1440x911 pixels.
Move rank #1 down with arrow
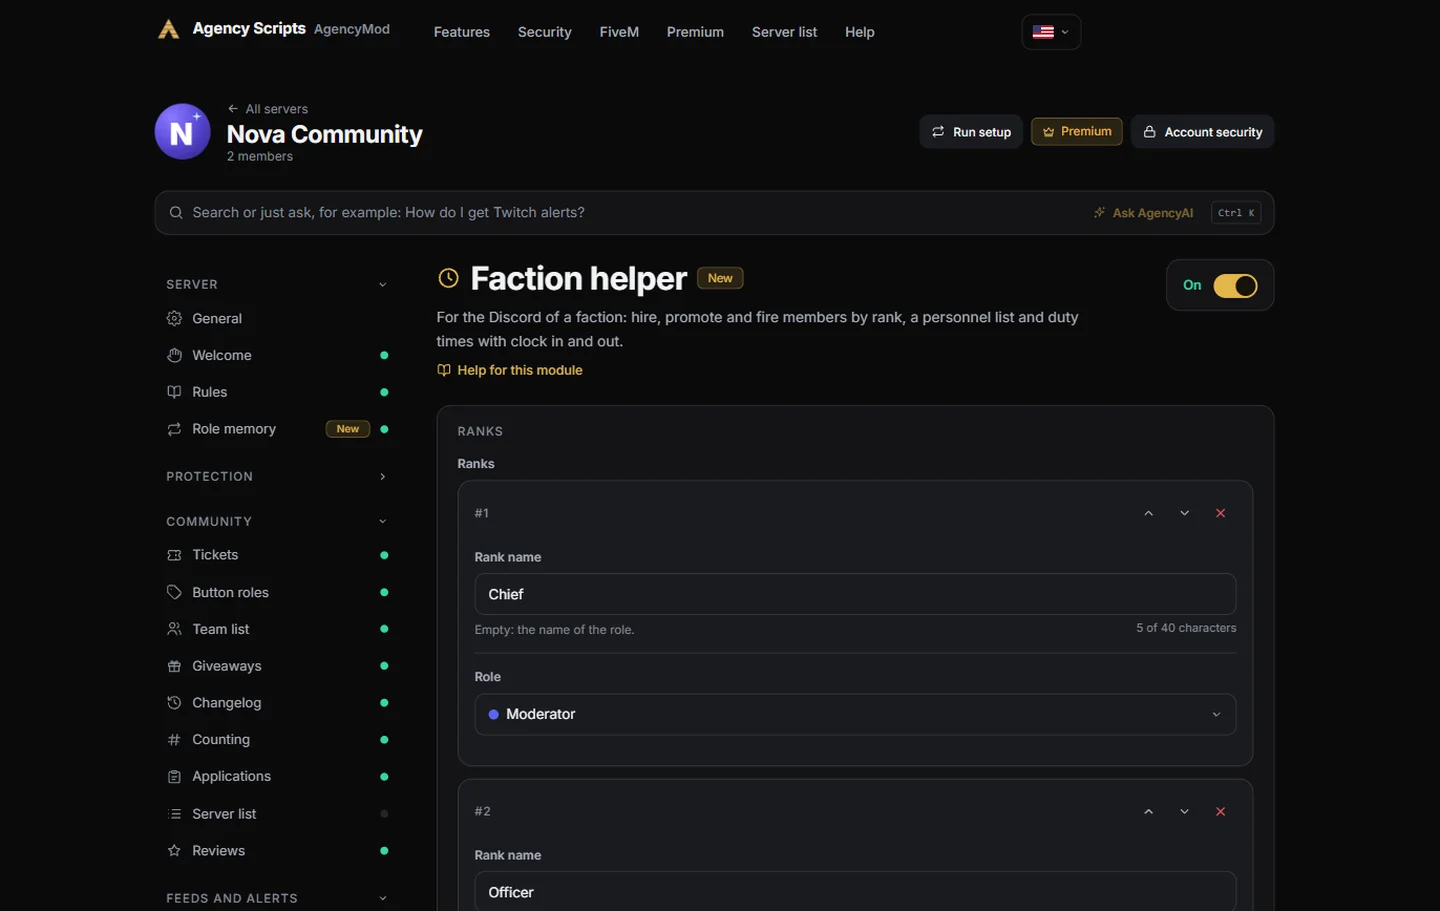pyautogui.click(x=1184, y=513)
